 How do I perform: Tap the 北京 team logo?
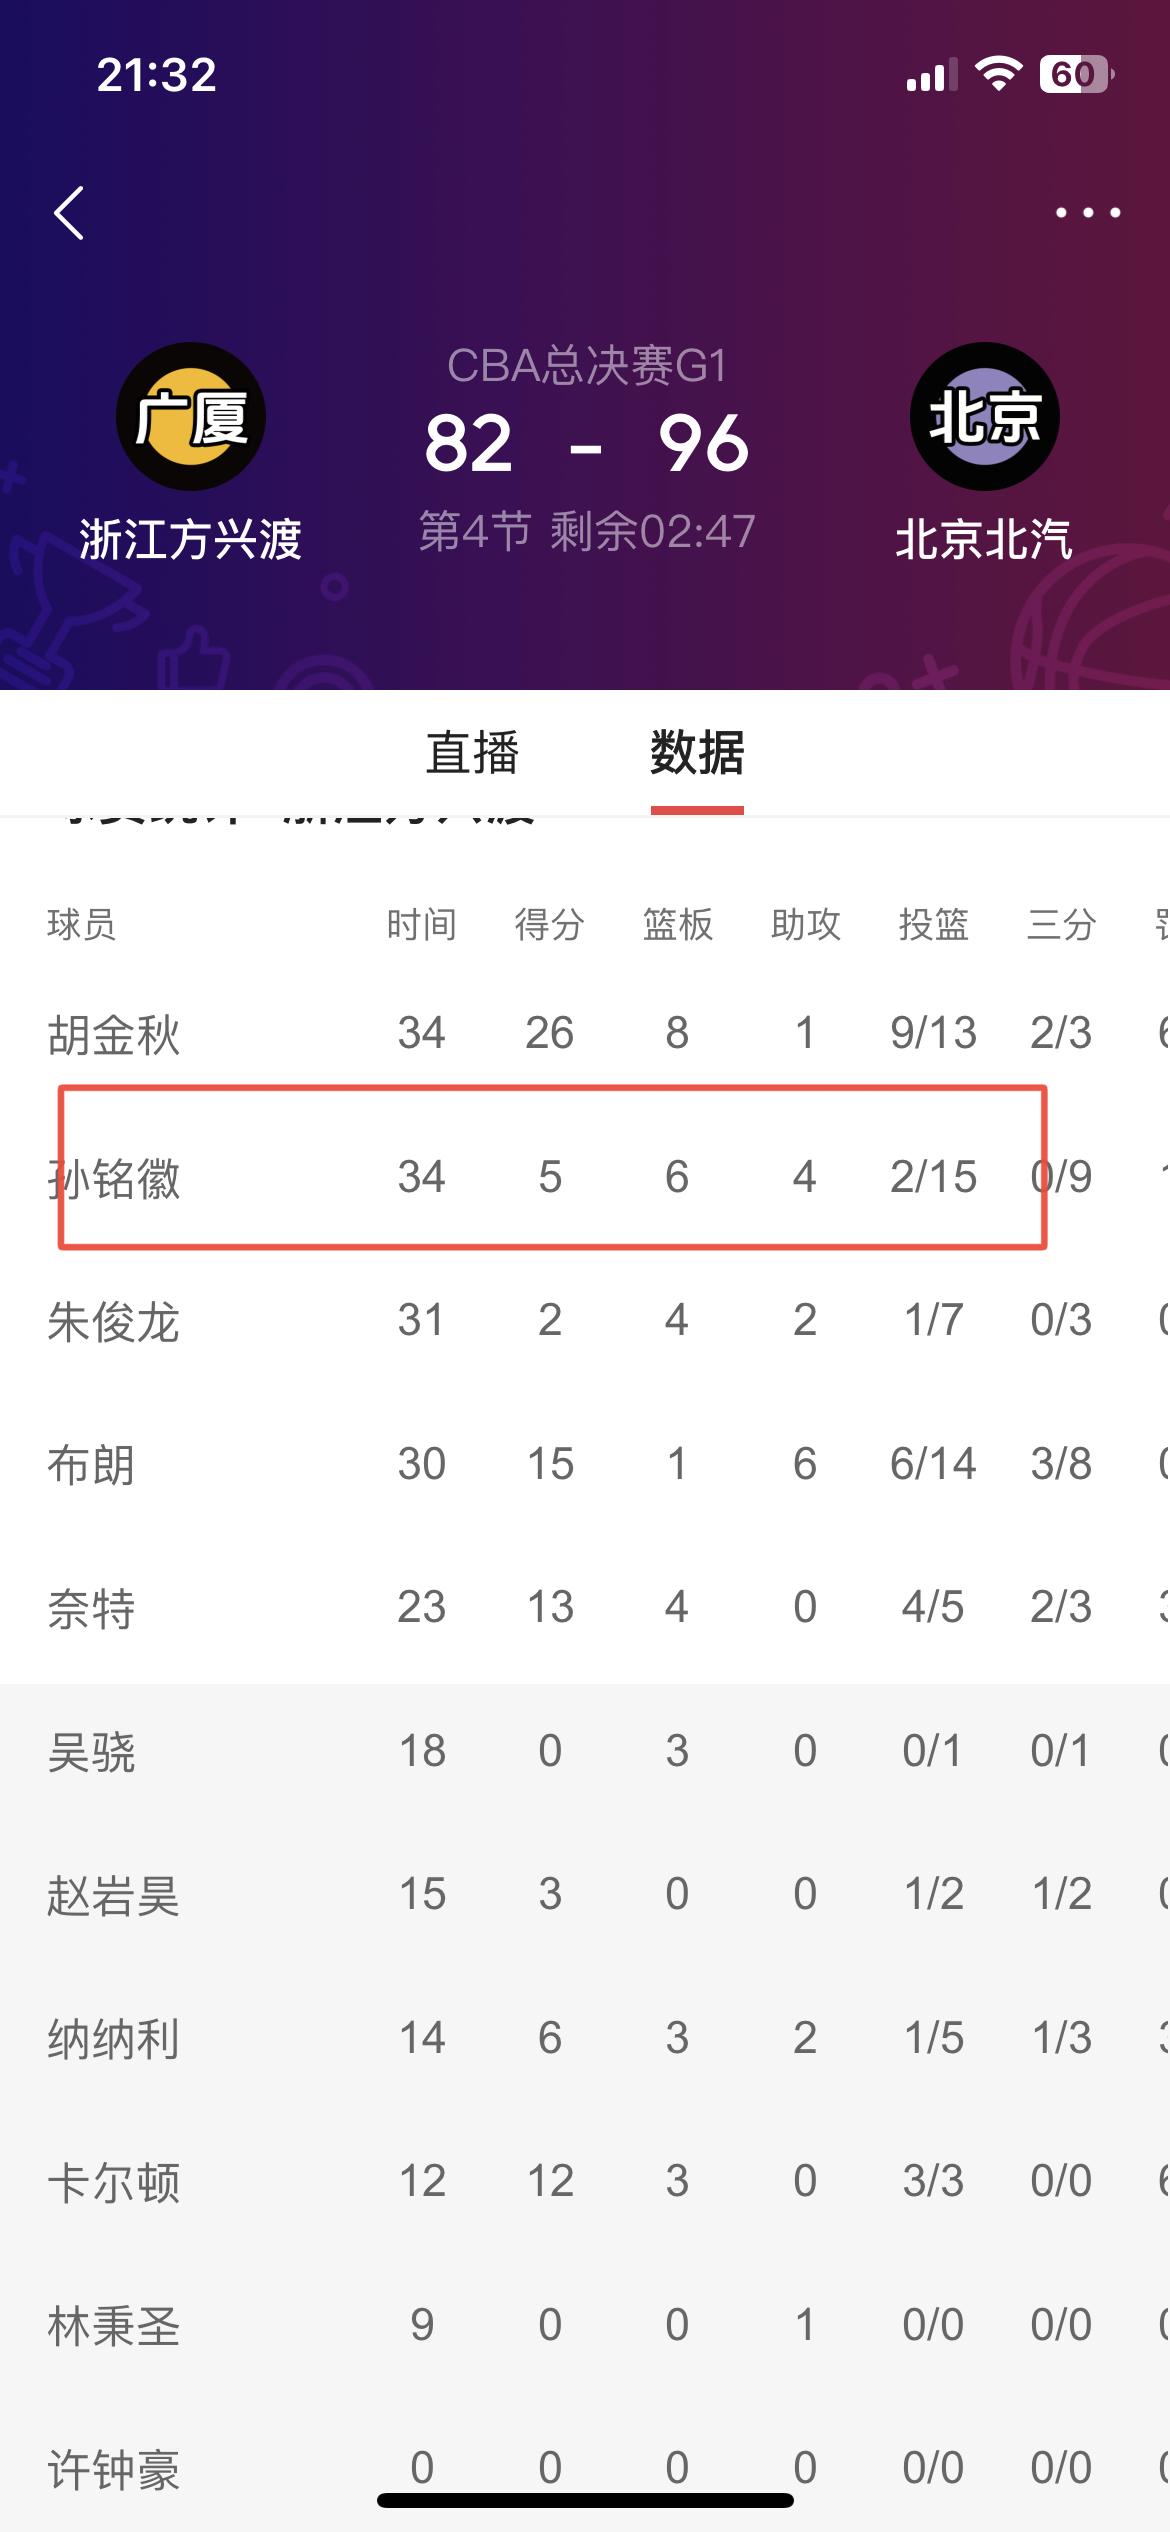[x=984, y=416]
